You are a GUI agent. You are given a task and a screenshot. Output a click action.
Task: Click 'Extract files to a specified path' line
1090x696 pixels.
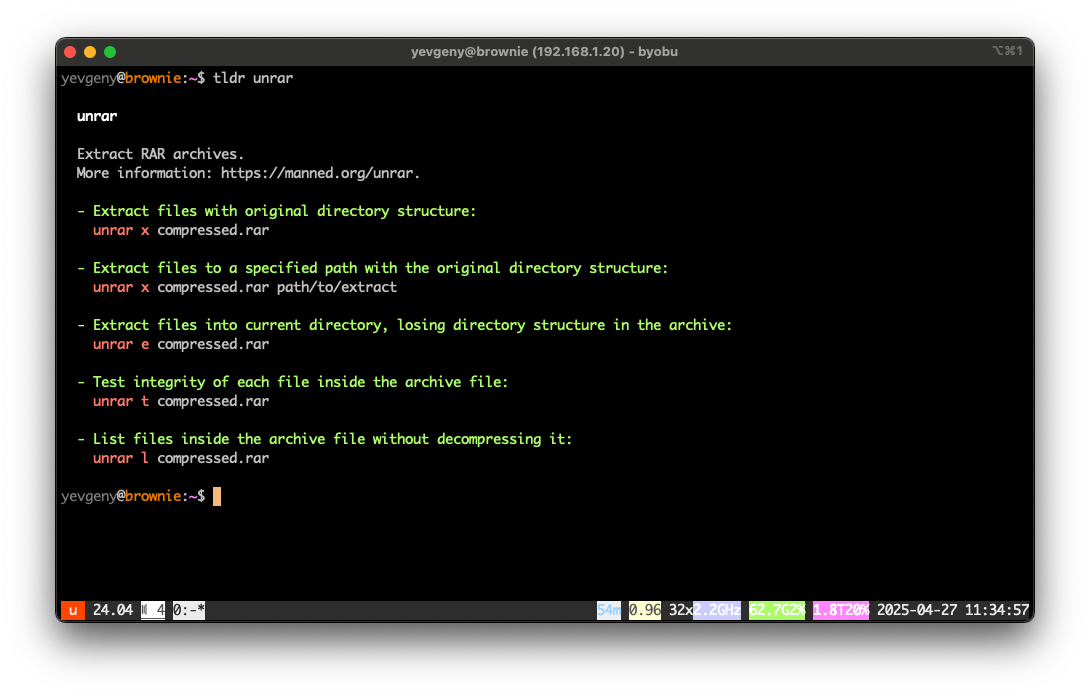tap(373, 268)
